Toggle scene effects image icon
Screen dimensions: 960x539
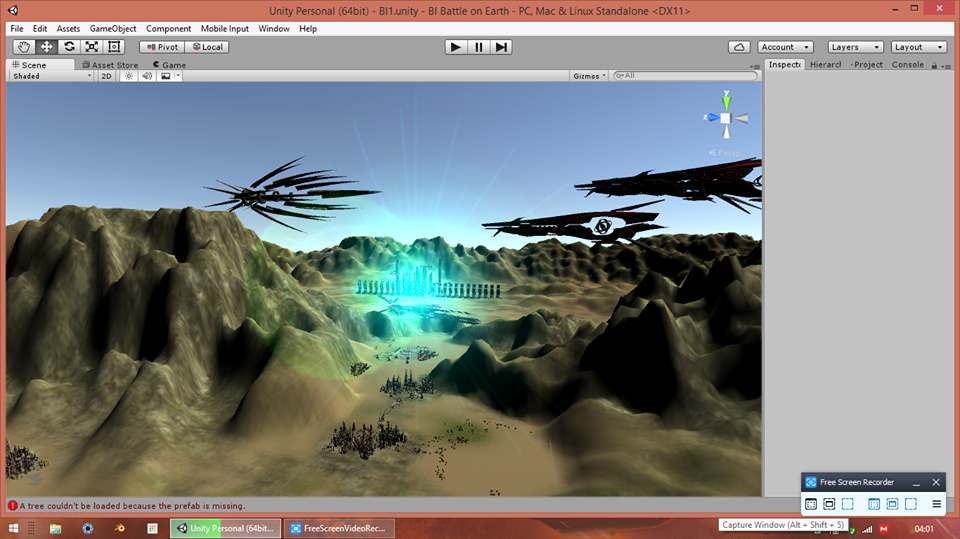tap(166, 76)
